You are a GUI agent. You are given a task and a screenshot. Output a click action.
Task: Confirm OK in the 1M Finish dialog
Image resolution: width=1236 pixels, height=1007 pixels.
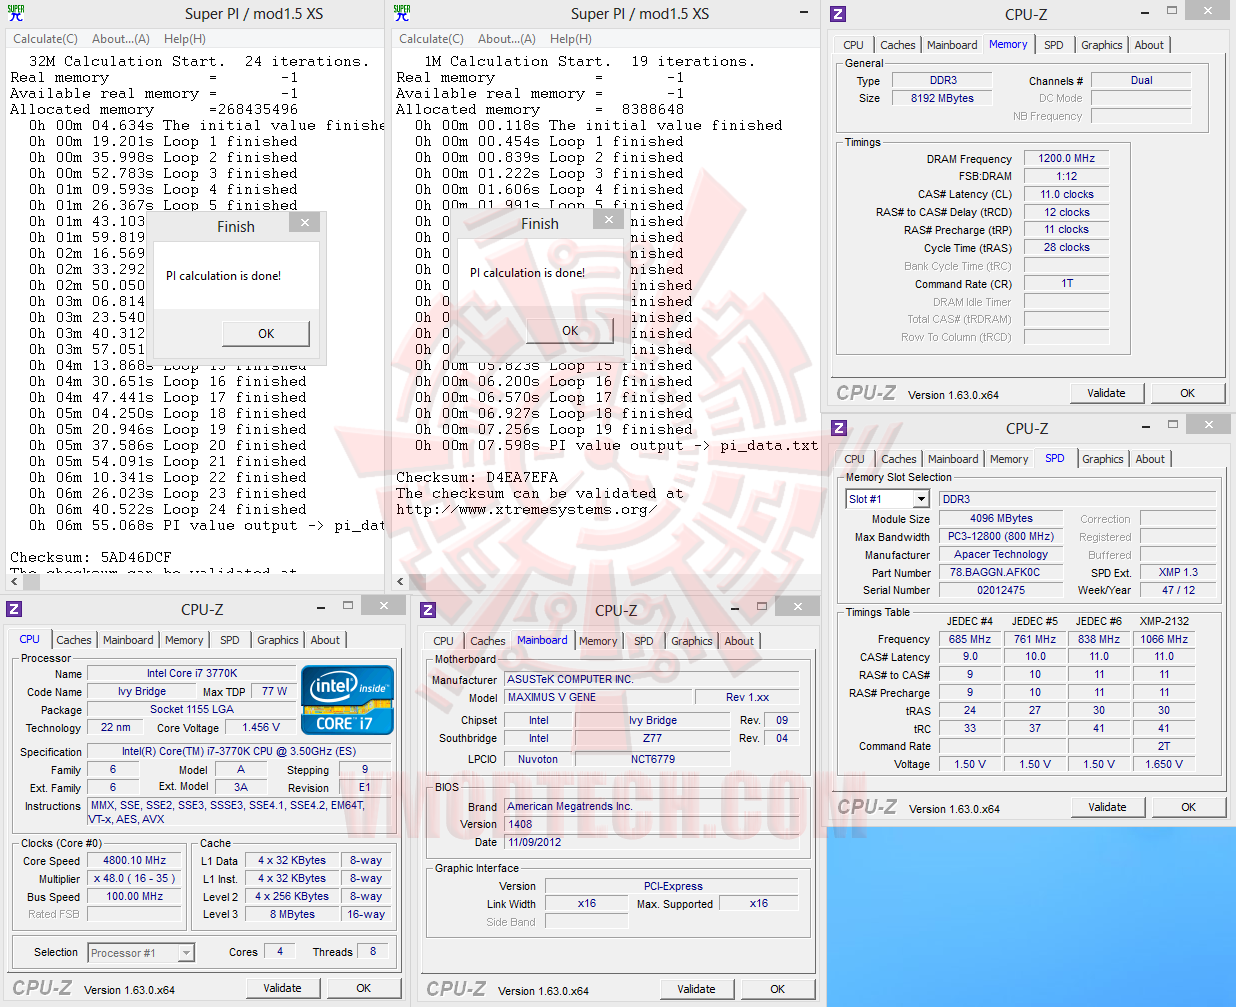(570, 331)
